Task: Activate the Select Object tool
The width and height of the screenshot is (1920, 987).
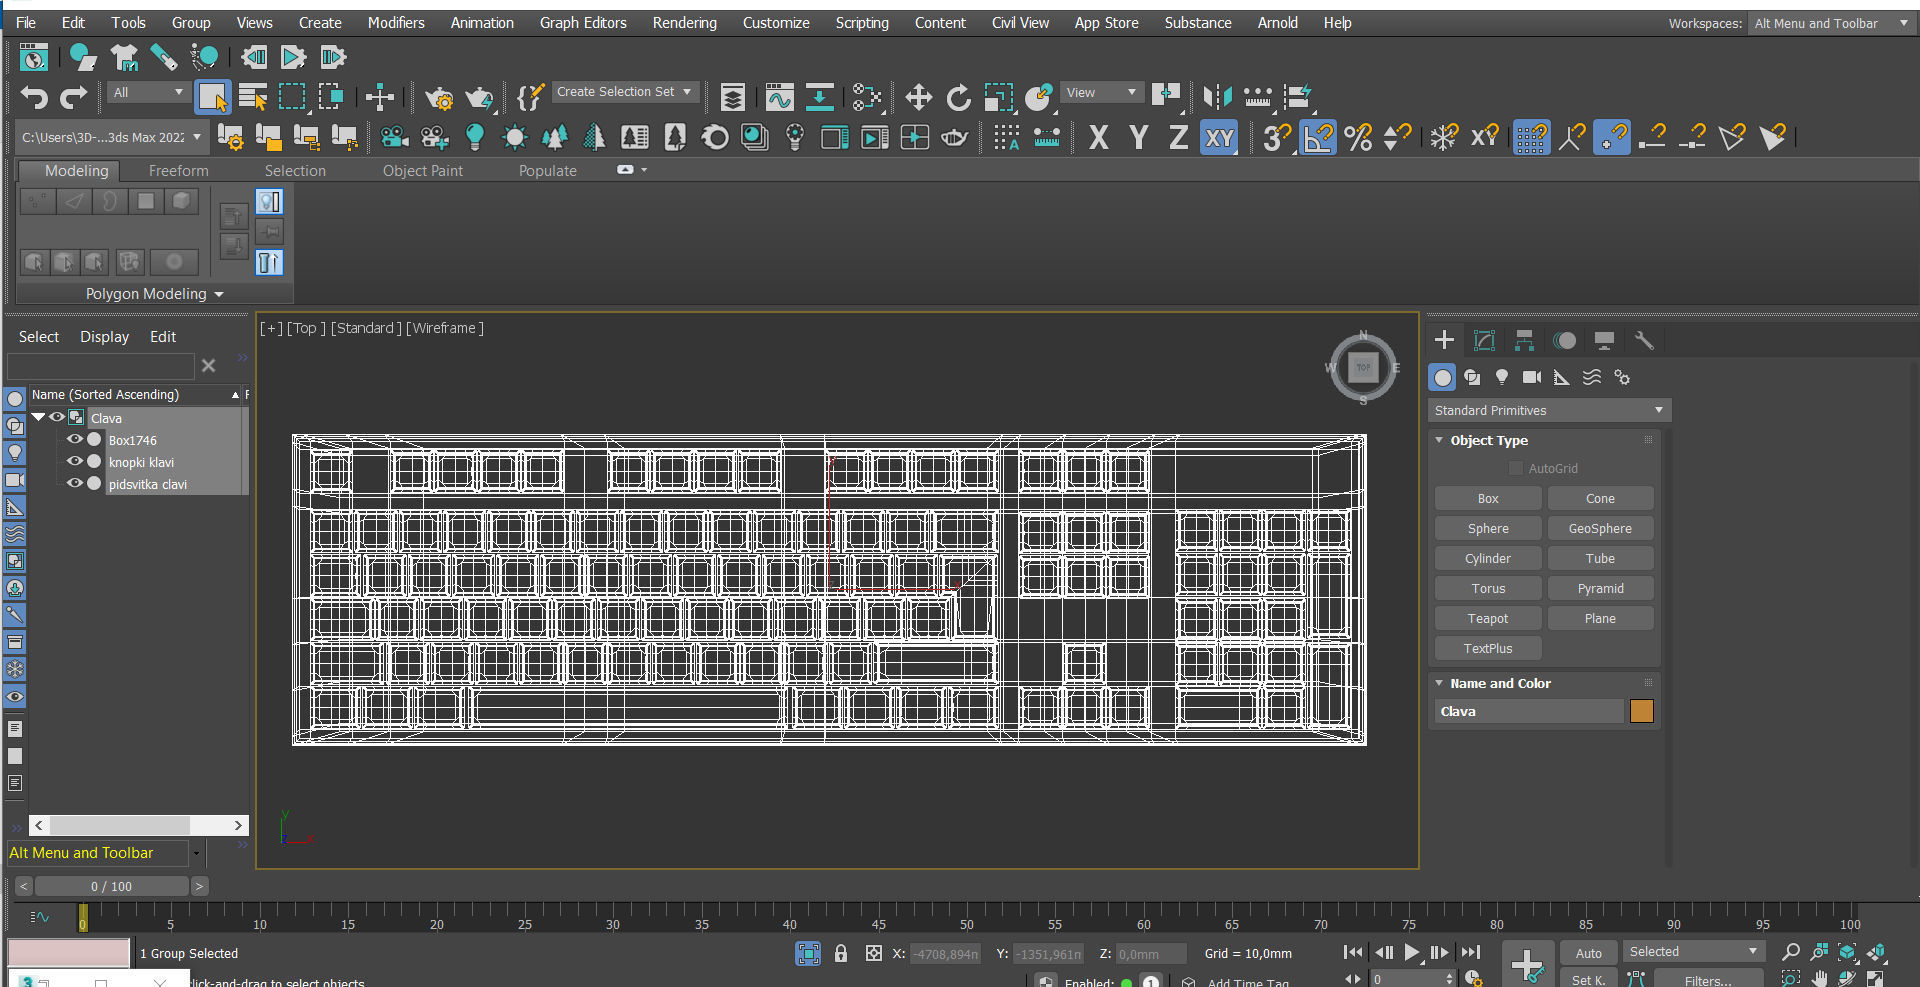Action: coord(213,97)
